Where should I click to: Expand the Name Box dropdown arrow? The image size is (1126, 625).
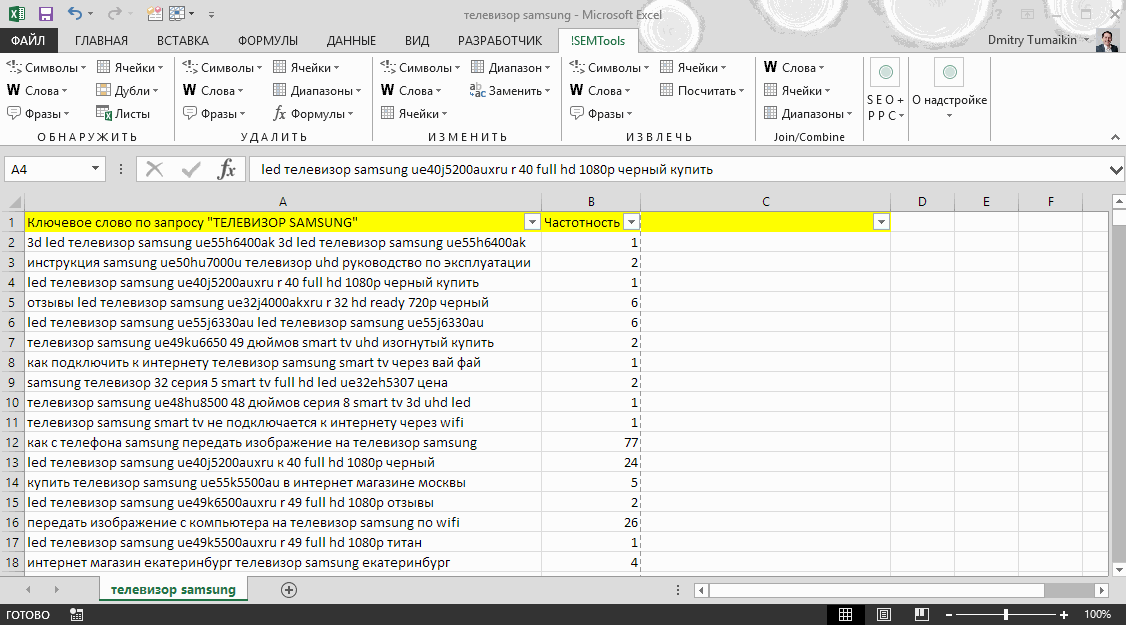pyautogui.click(x=95, y=169)
